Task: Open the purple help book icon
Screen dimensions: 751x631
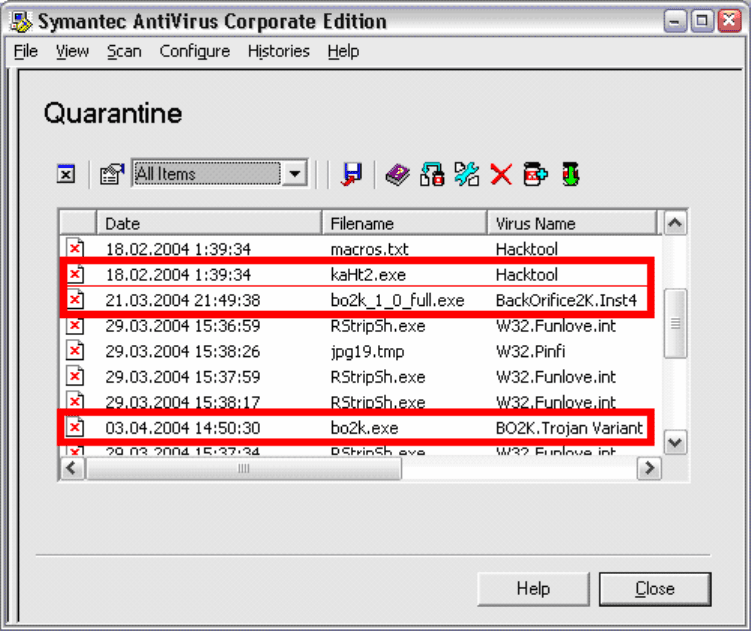Action: [x=398, y=174]
